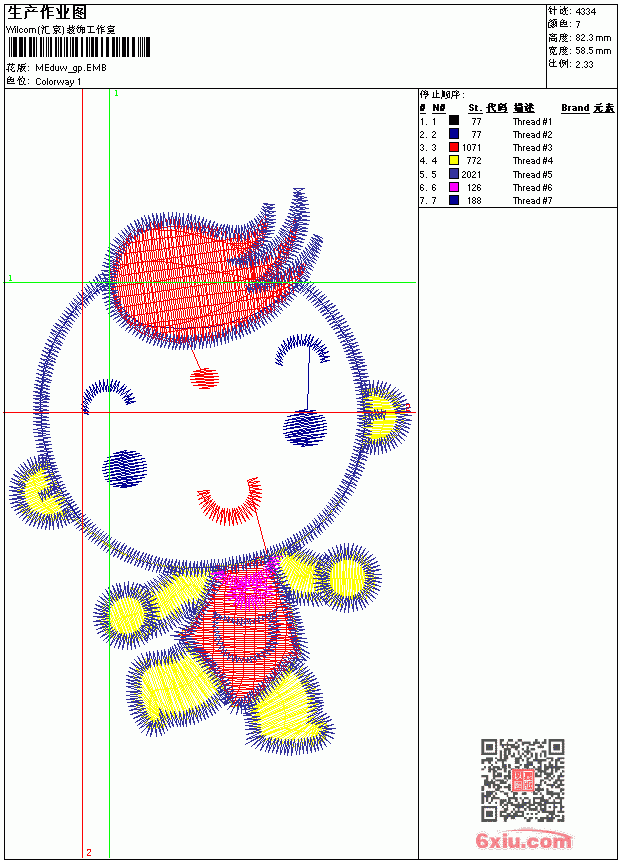
Task: Click the width value '58.5 mm'
Action: point(593,51)
